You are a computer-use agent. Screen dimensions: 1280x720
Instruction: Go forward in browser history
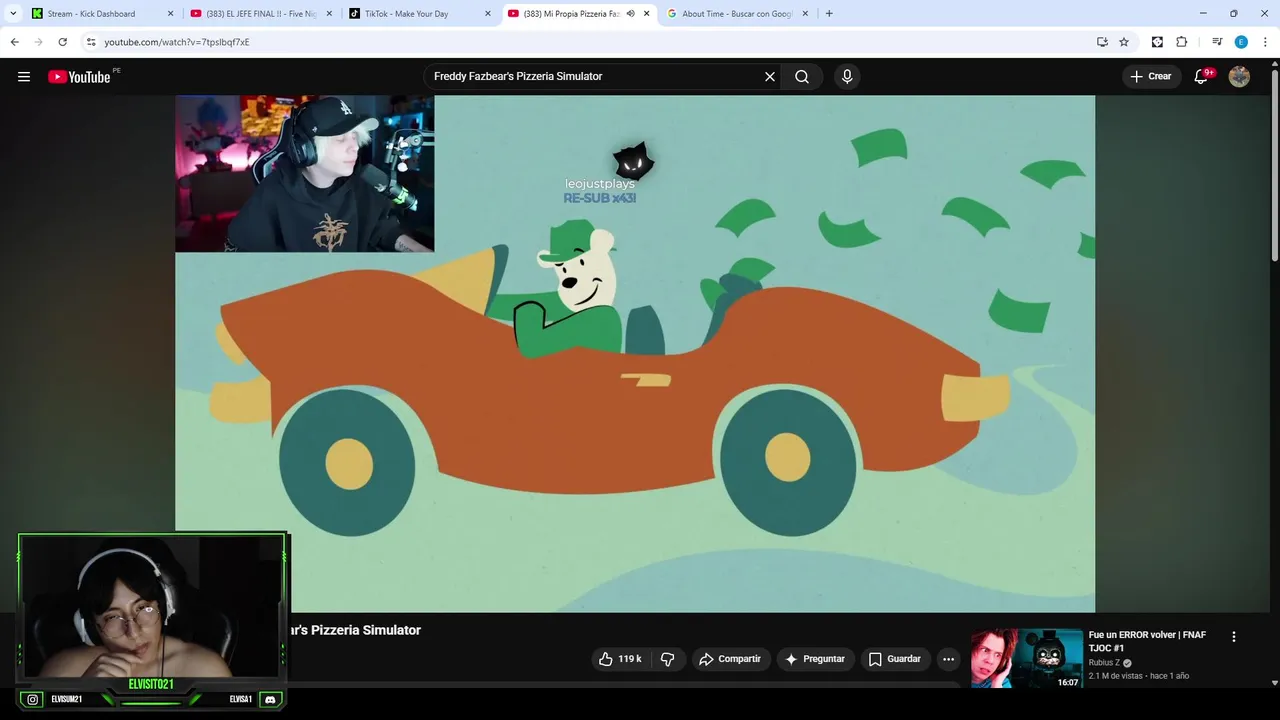(x=38, y=42)
